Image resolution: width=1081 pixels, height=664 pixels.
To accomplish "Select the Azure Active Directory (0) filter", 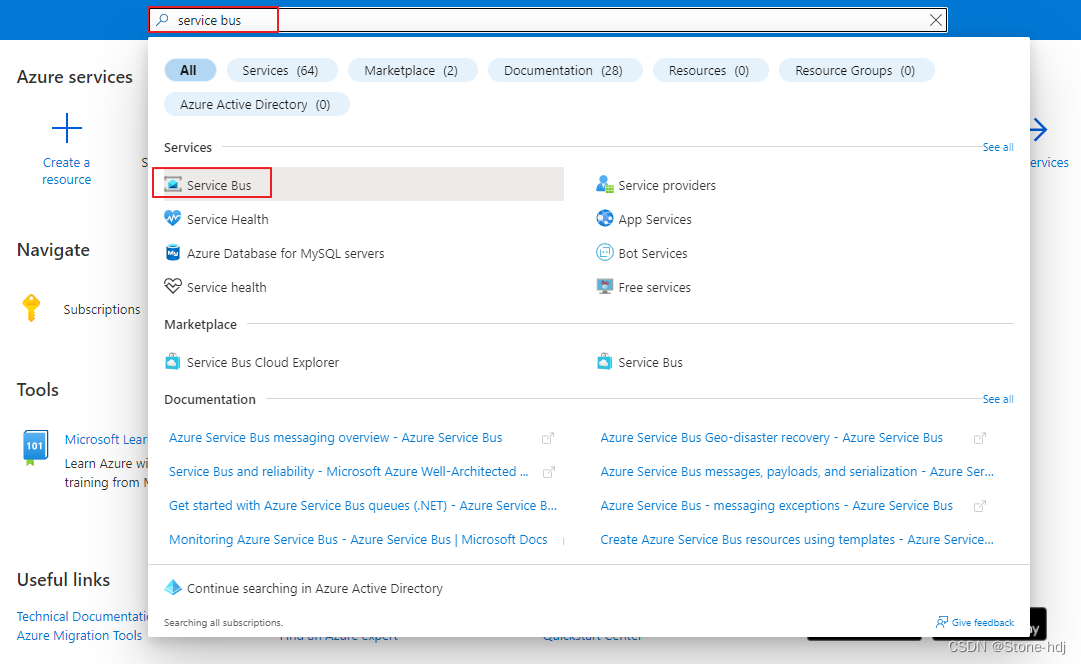I will click(x=256, y=104).
